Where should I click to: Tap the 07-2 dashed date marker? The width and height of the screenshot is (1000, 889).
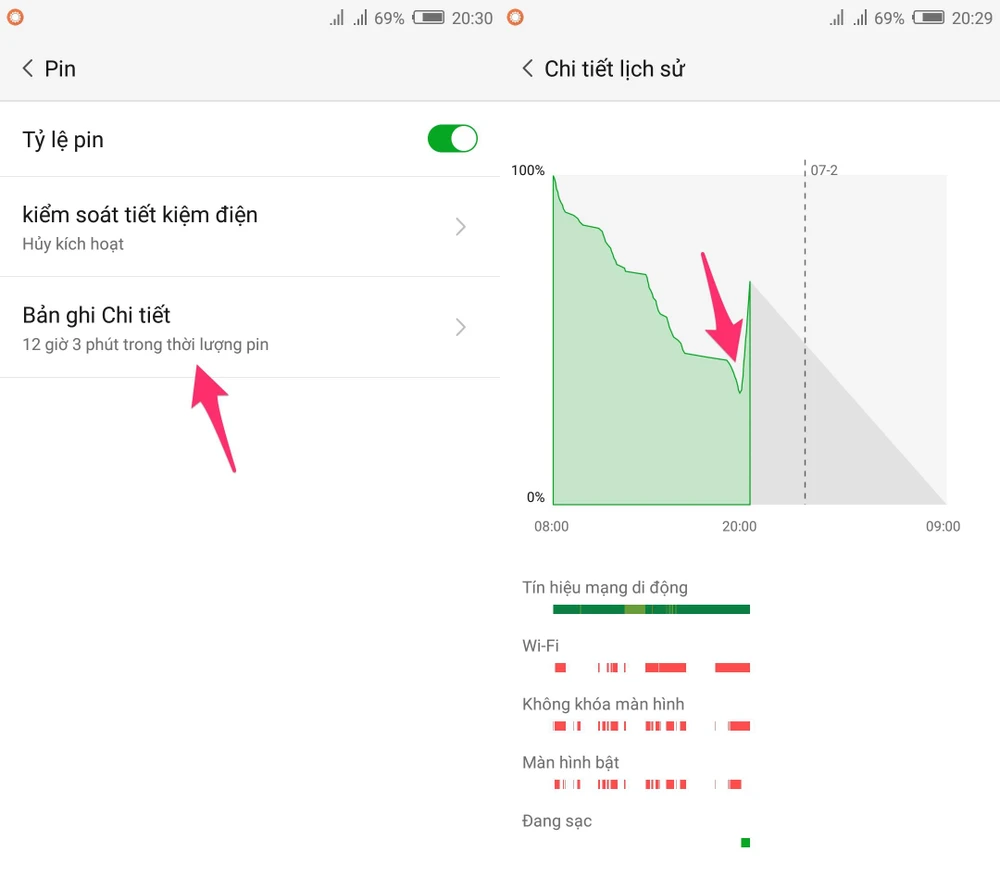pyautogui.click(x=806, y=330)
